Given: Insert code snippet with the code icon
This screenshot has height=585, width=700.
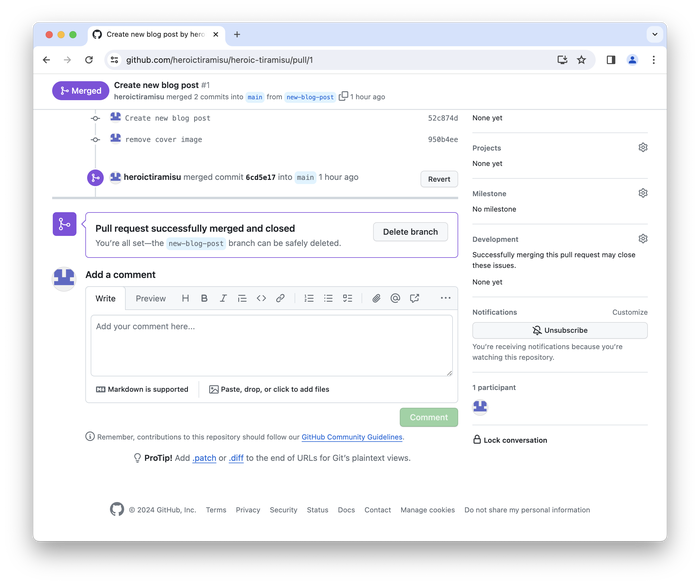Looking at the screenshot, I should pyautogui.click(x=261, y=298).
